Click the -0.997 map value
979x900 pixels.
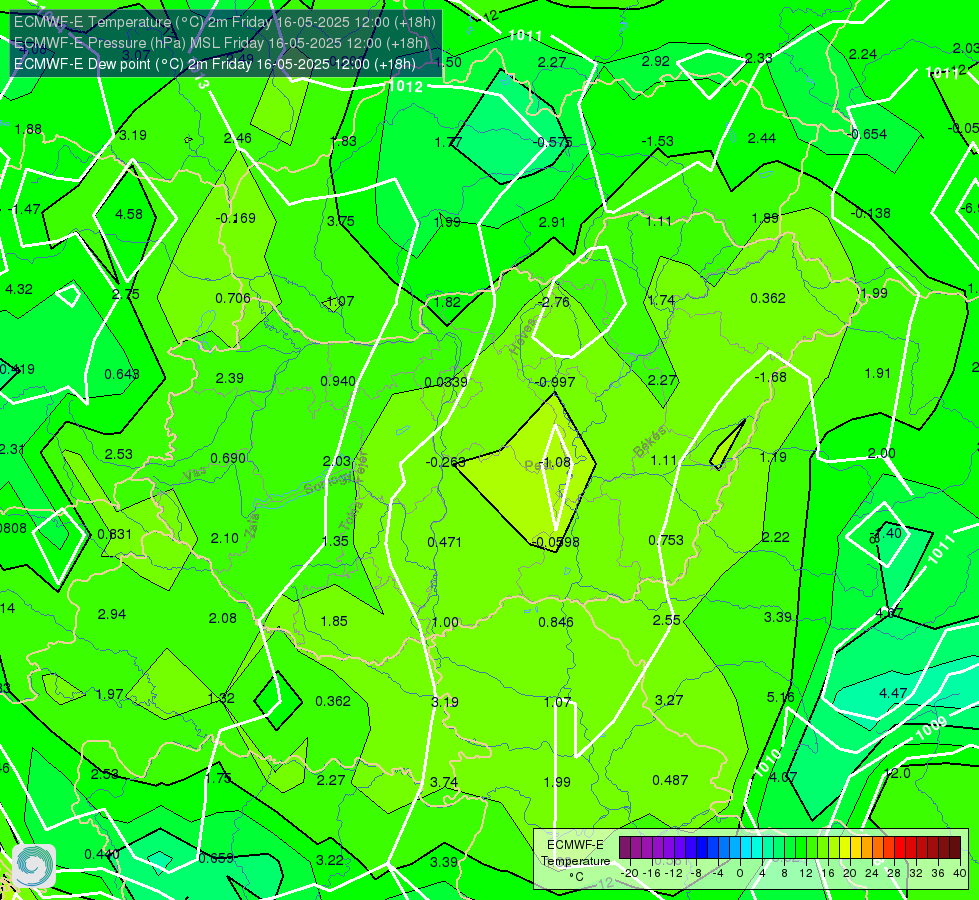555,382
